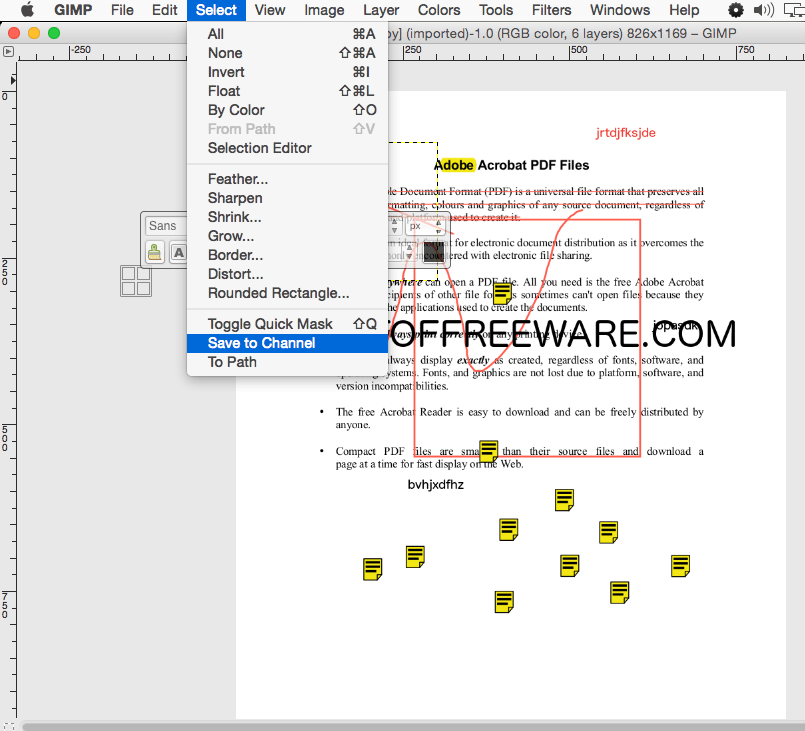The width and height of the screenshot is (805, 731).
Task: Click the clear text style broom icon
Action: click(x=155, y=252)
